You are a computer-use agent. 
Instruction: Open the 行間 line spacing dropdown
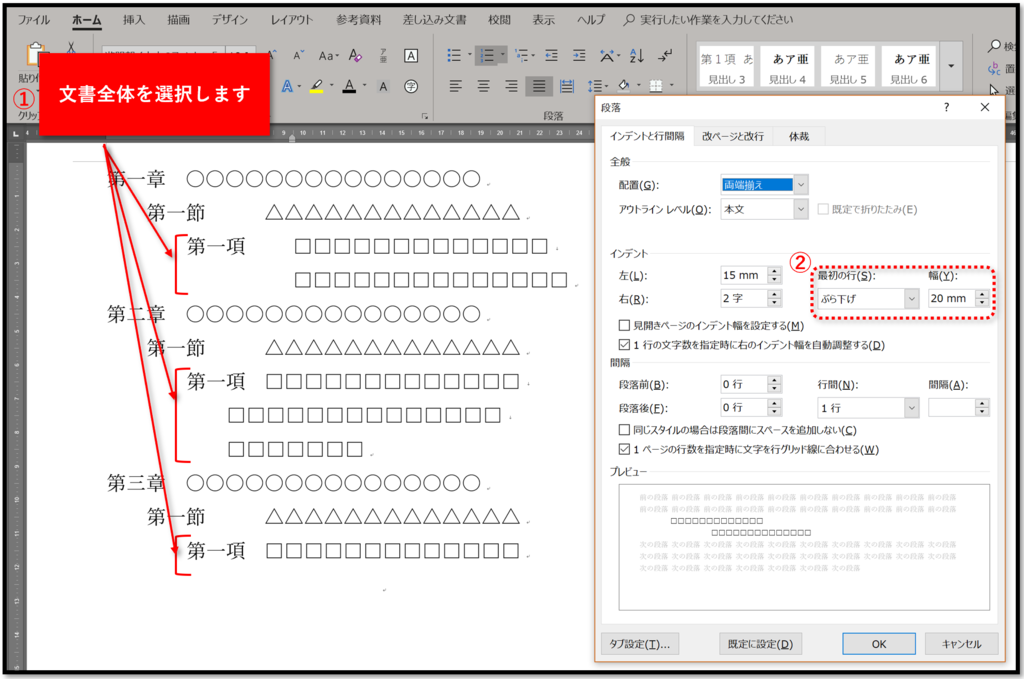click(x=912, y=407)
